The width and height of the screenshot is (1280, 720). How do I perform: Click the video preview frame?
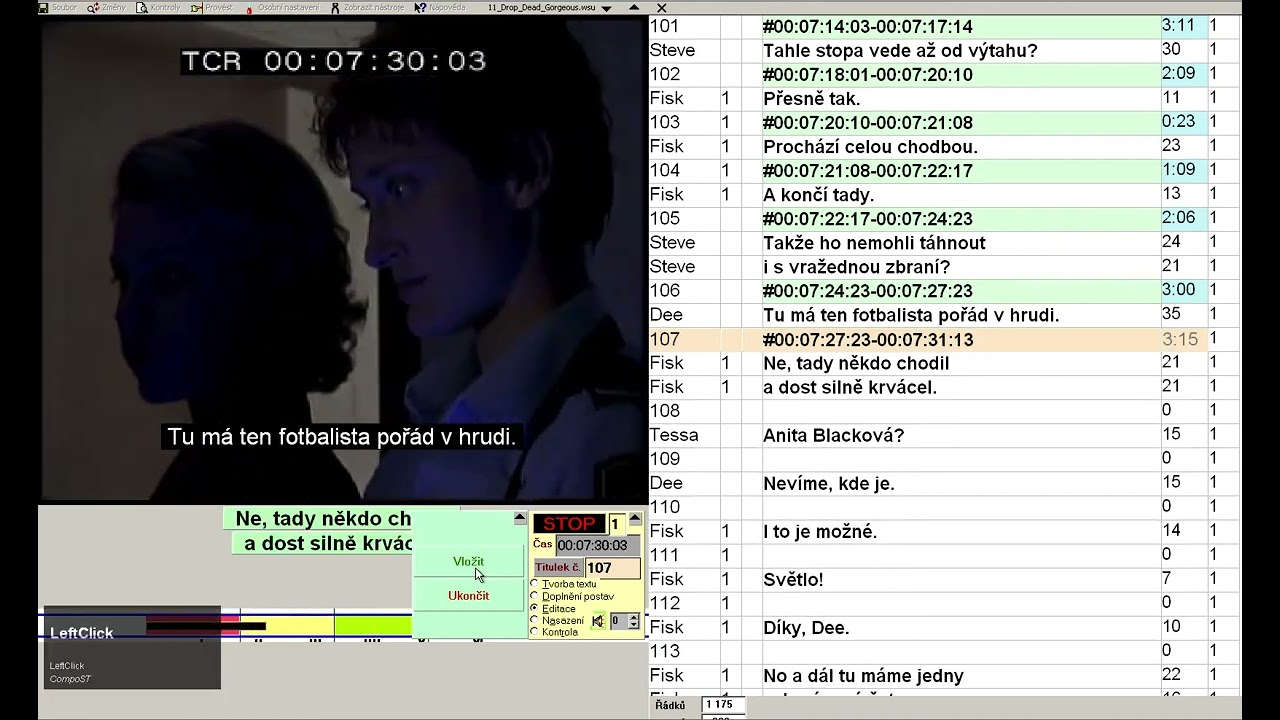tap(343, 259)
